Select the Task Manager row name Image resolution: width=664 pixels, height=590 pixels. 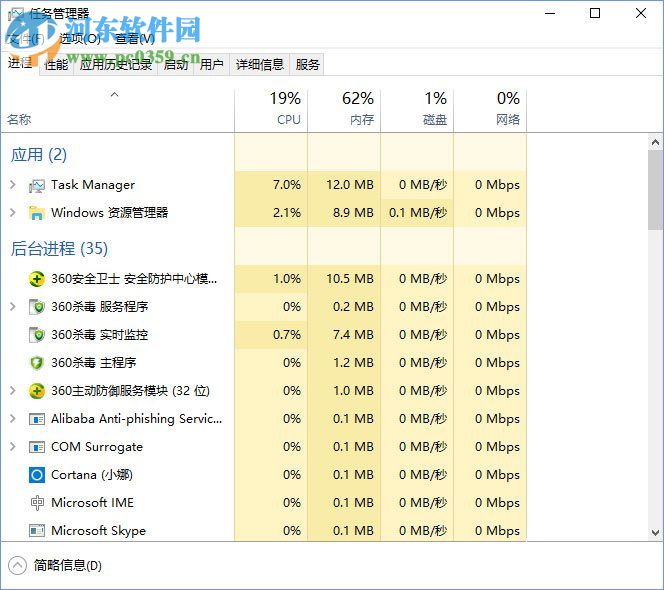[x=93, y=185]
